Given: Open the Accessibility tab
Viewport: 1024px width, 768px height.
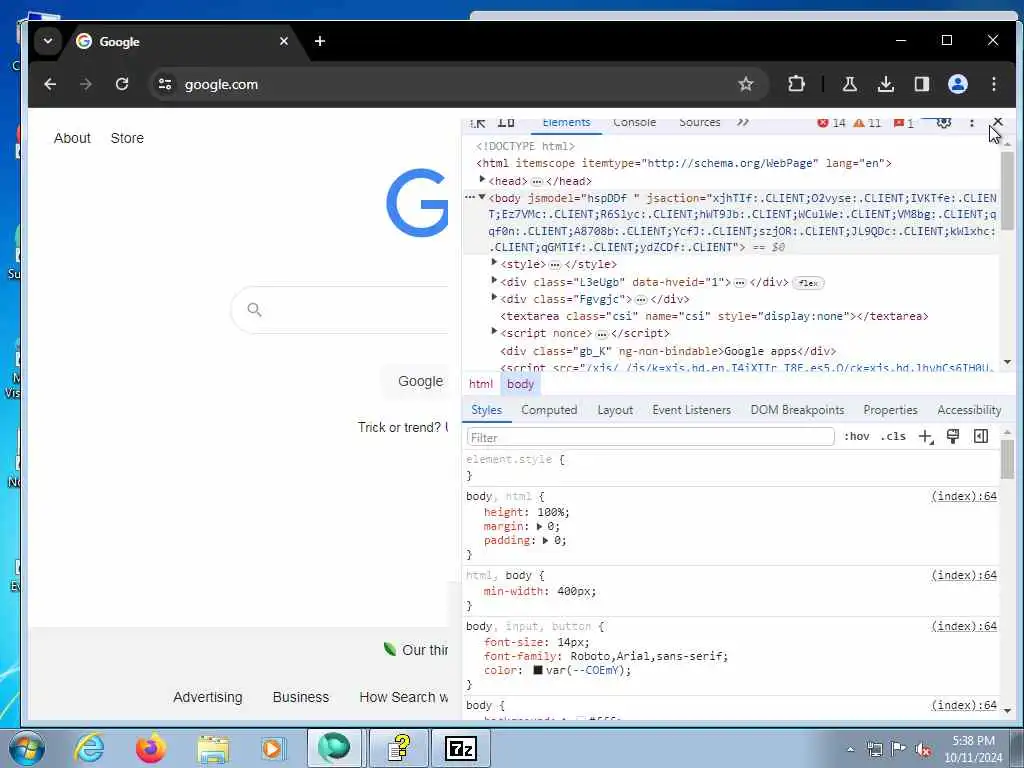Looking at the screenshot, I should tap(969, 410).
